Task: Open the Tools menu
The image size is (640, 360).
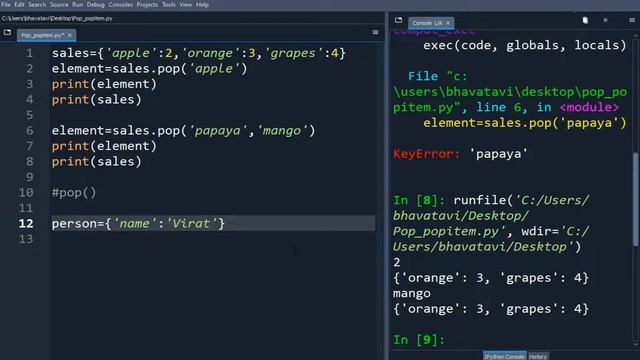Action: click(x=169, y=4)
